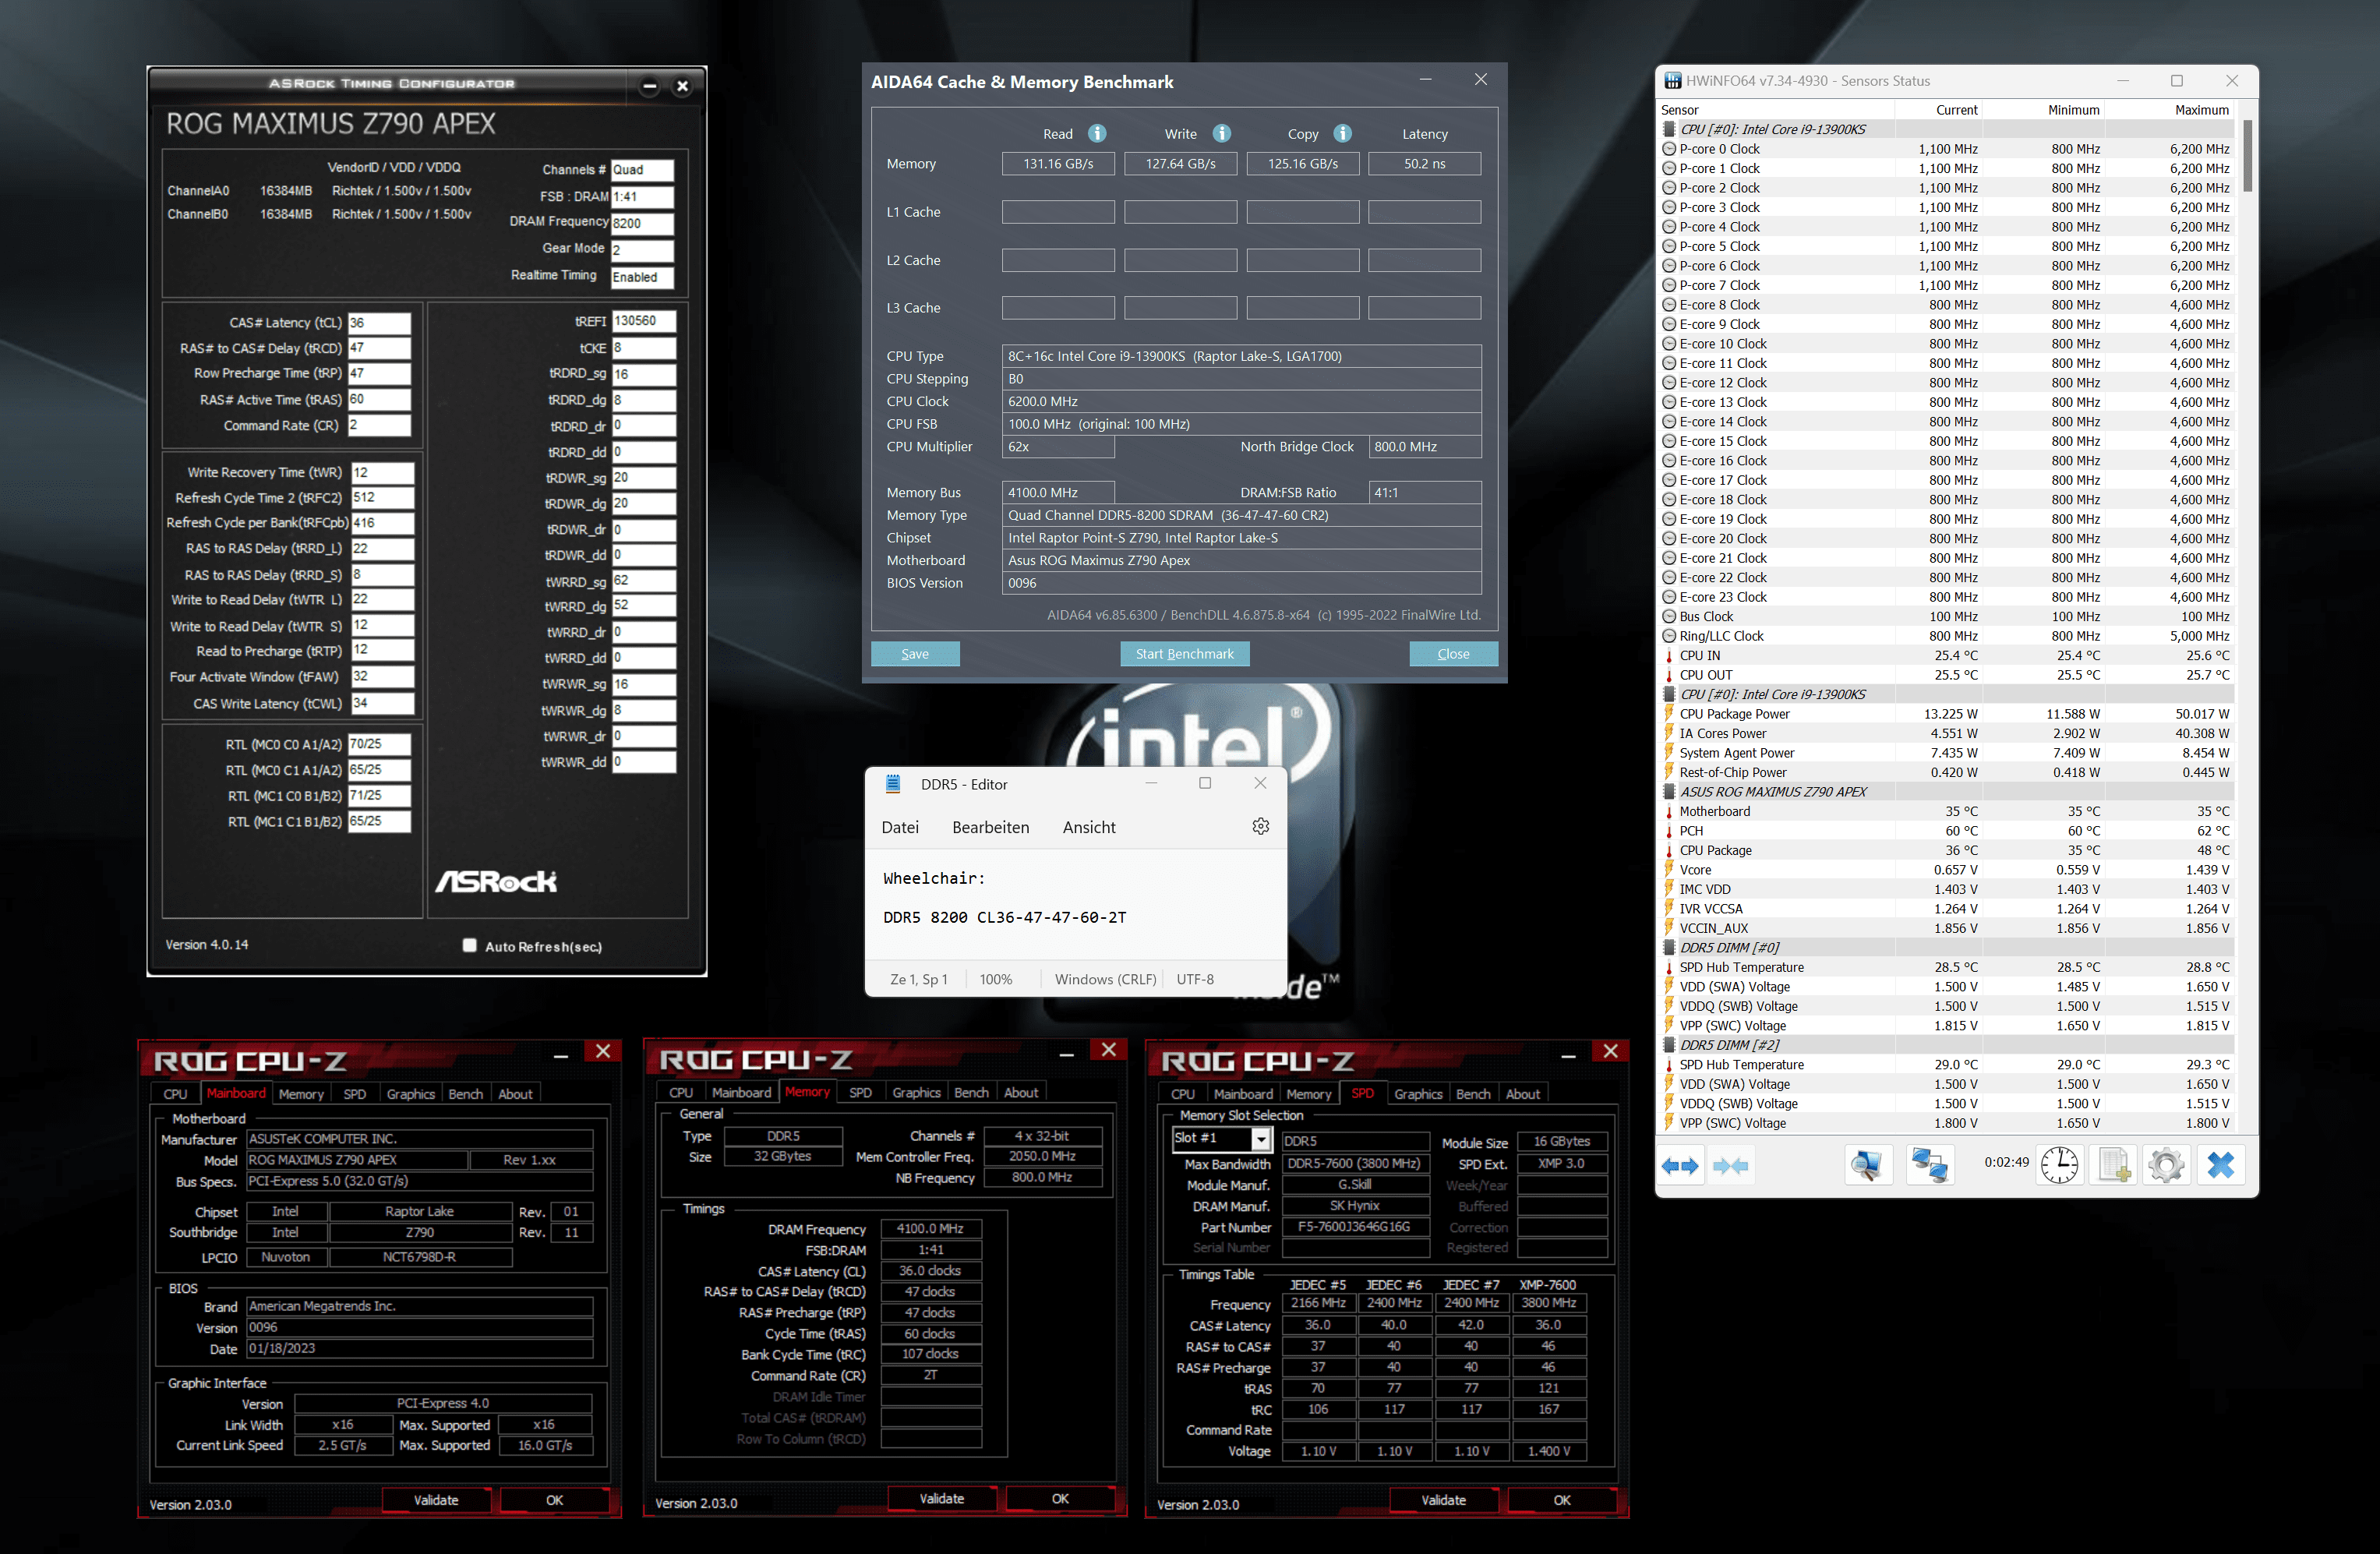The width and height of the screenshot is (2380, 1554).
Task: Toggle Auto Refresh(sec) checkbox
Action: coord(470,945)
